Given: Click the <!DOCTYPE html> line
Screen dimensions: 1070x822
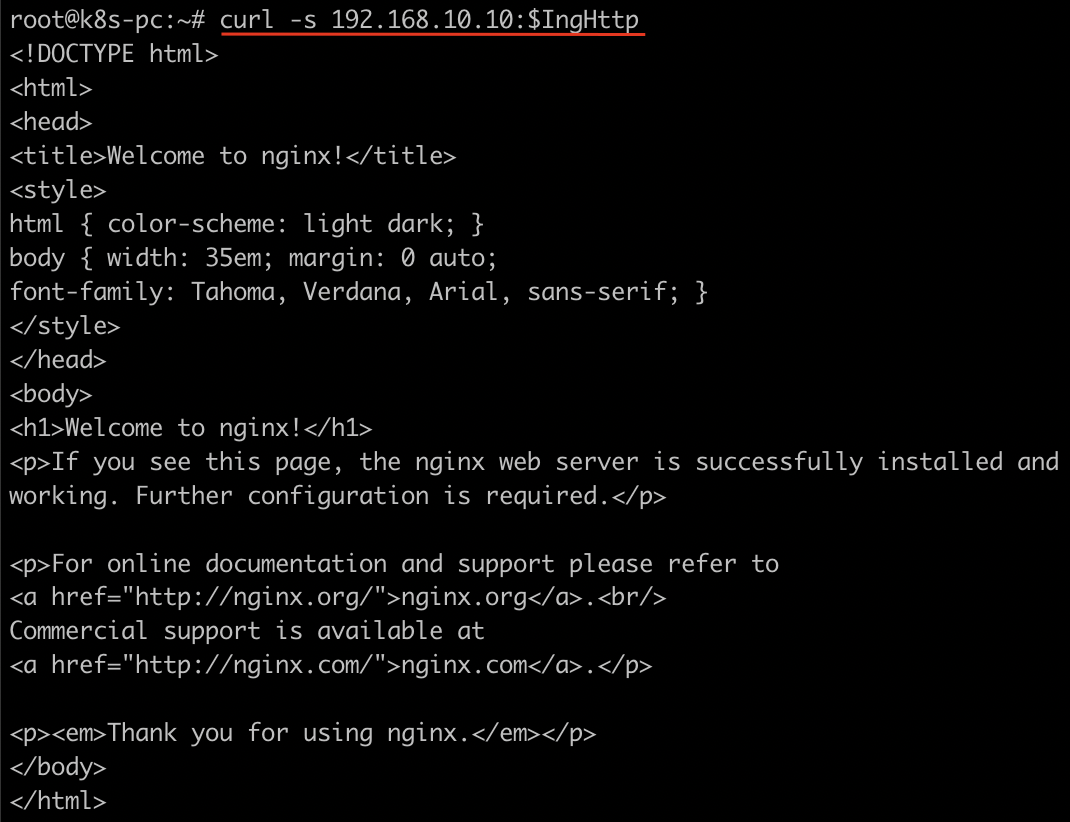Looking at the screenshot, I should point(113,54).
